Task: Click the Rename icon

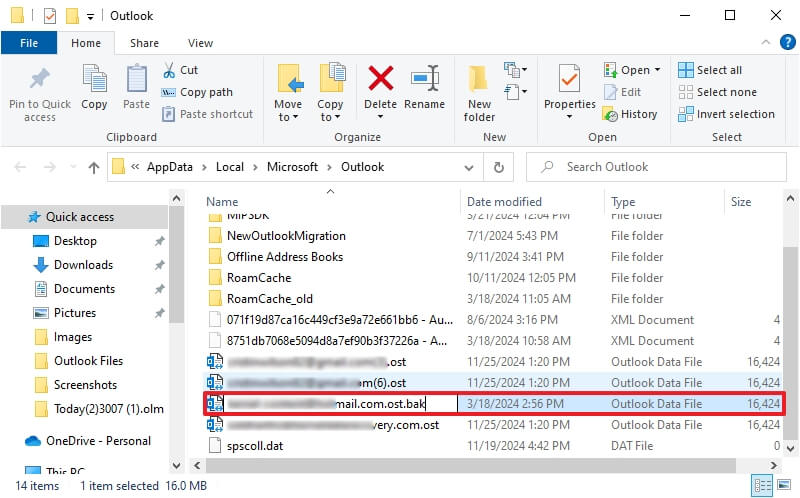Action: point(425,78)
